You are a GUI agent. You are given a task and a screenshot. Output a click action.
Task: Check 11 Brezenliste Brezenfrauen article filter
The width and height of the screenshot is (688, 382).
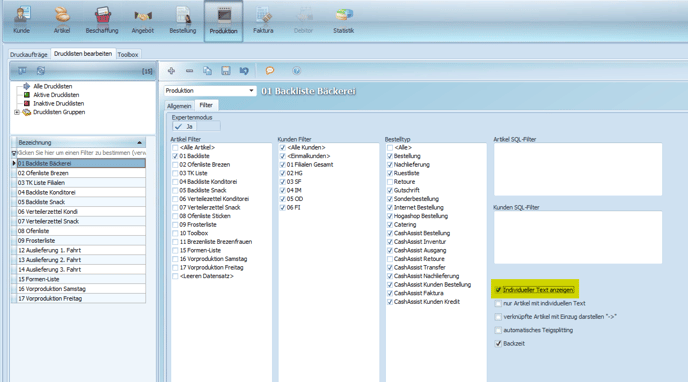(x=175, y=242)
